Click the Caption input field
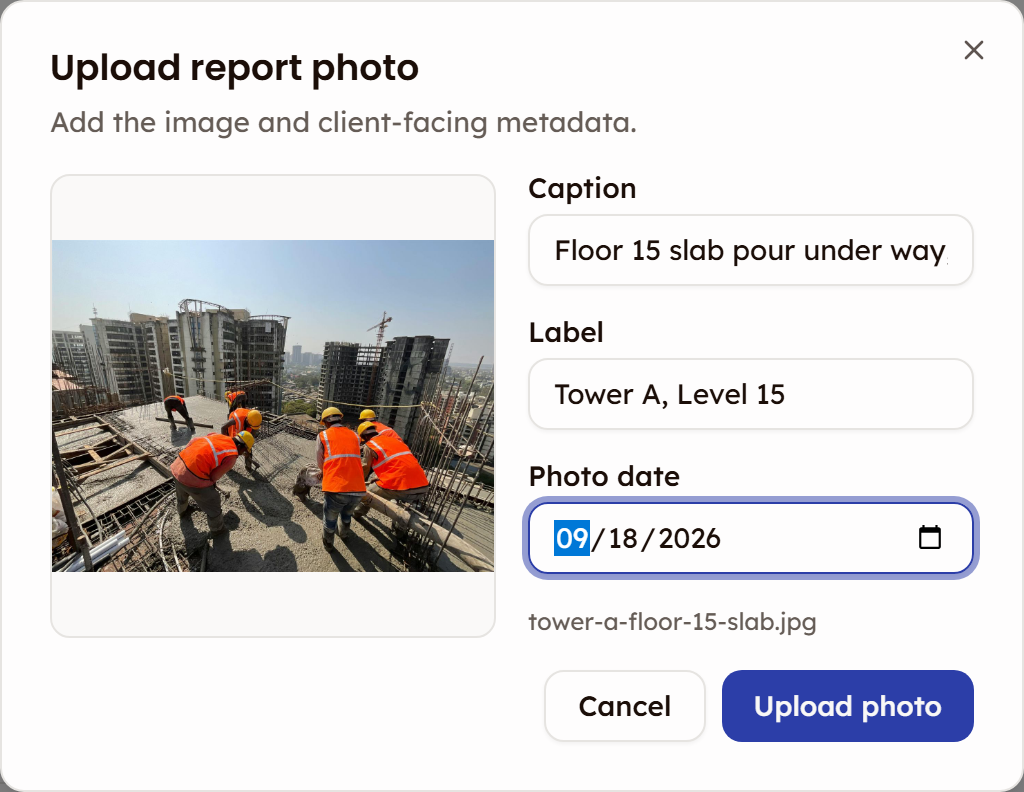The height and width of the screenshot is (792, 1024). (x=750, y=250)
